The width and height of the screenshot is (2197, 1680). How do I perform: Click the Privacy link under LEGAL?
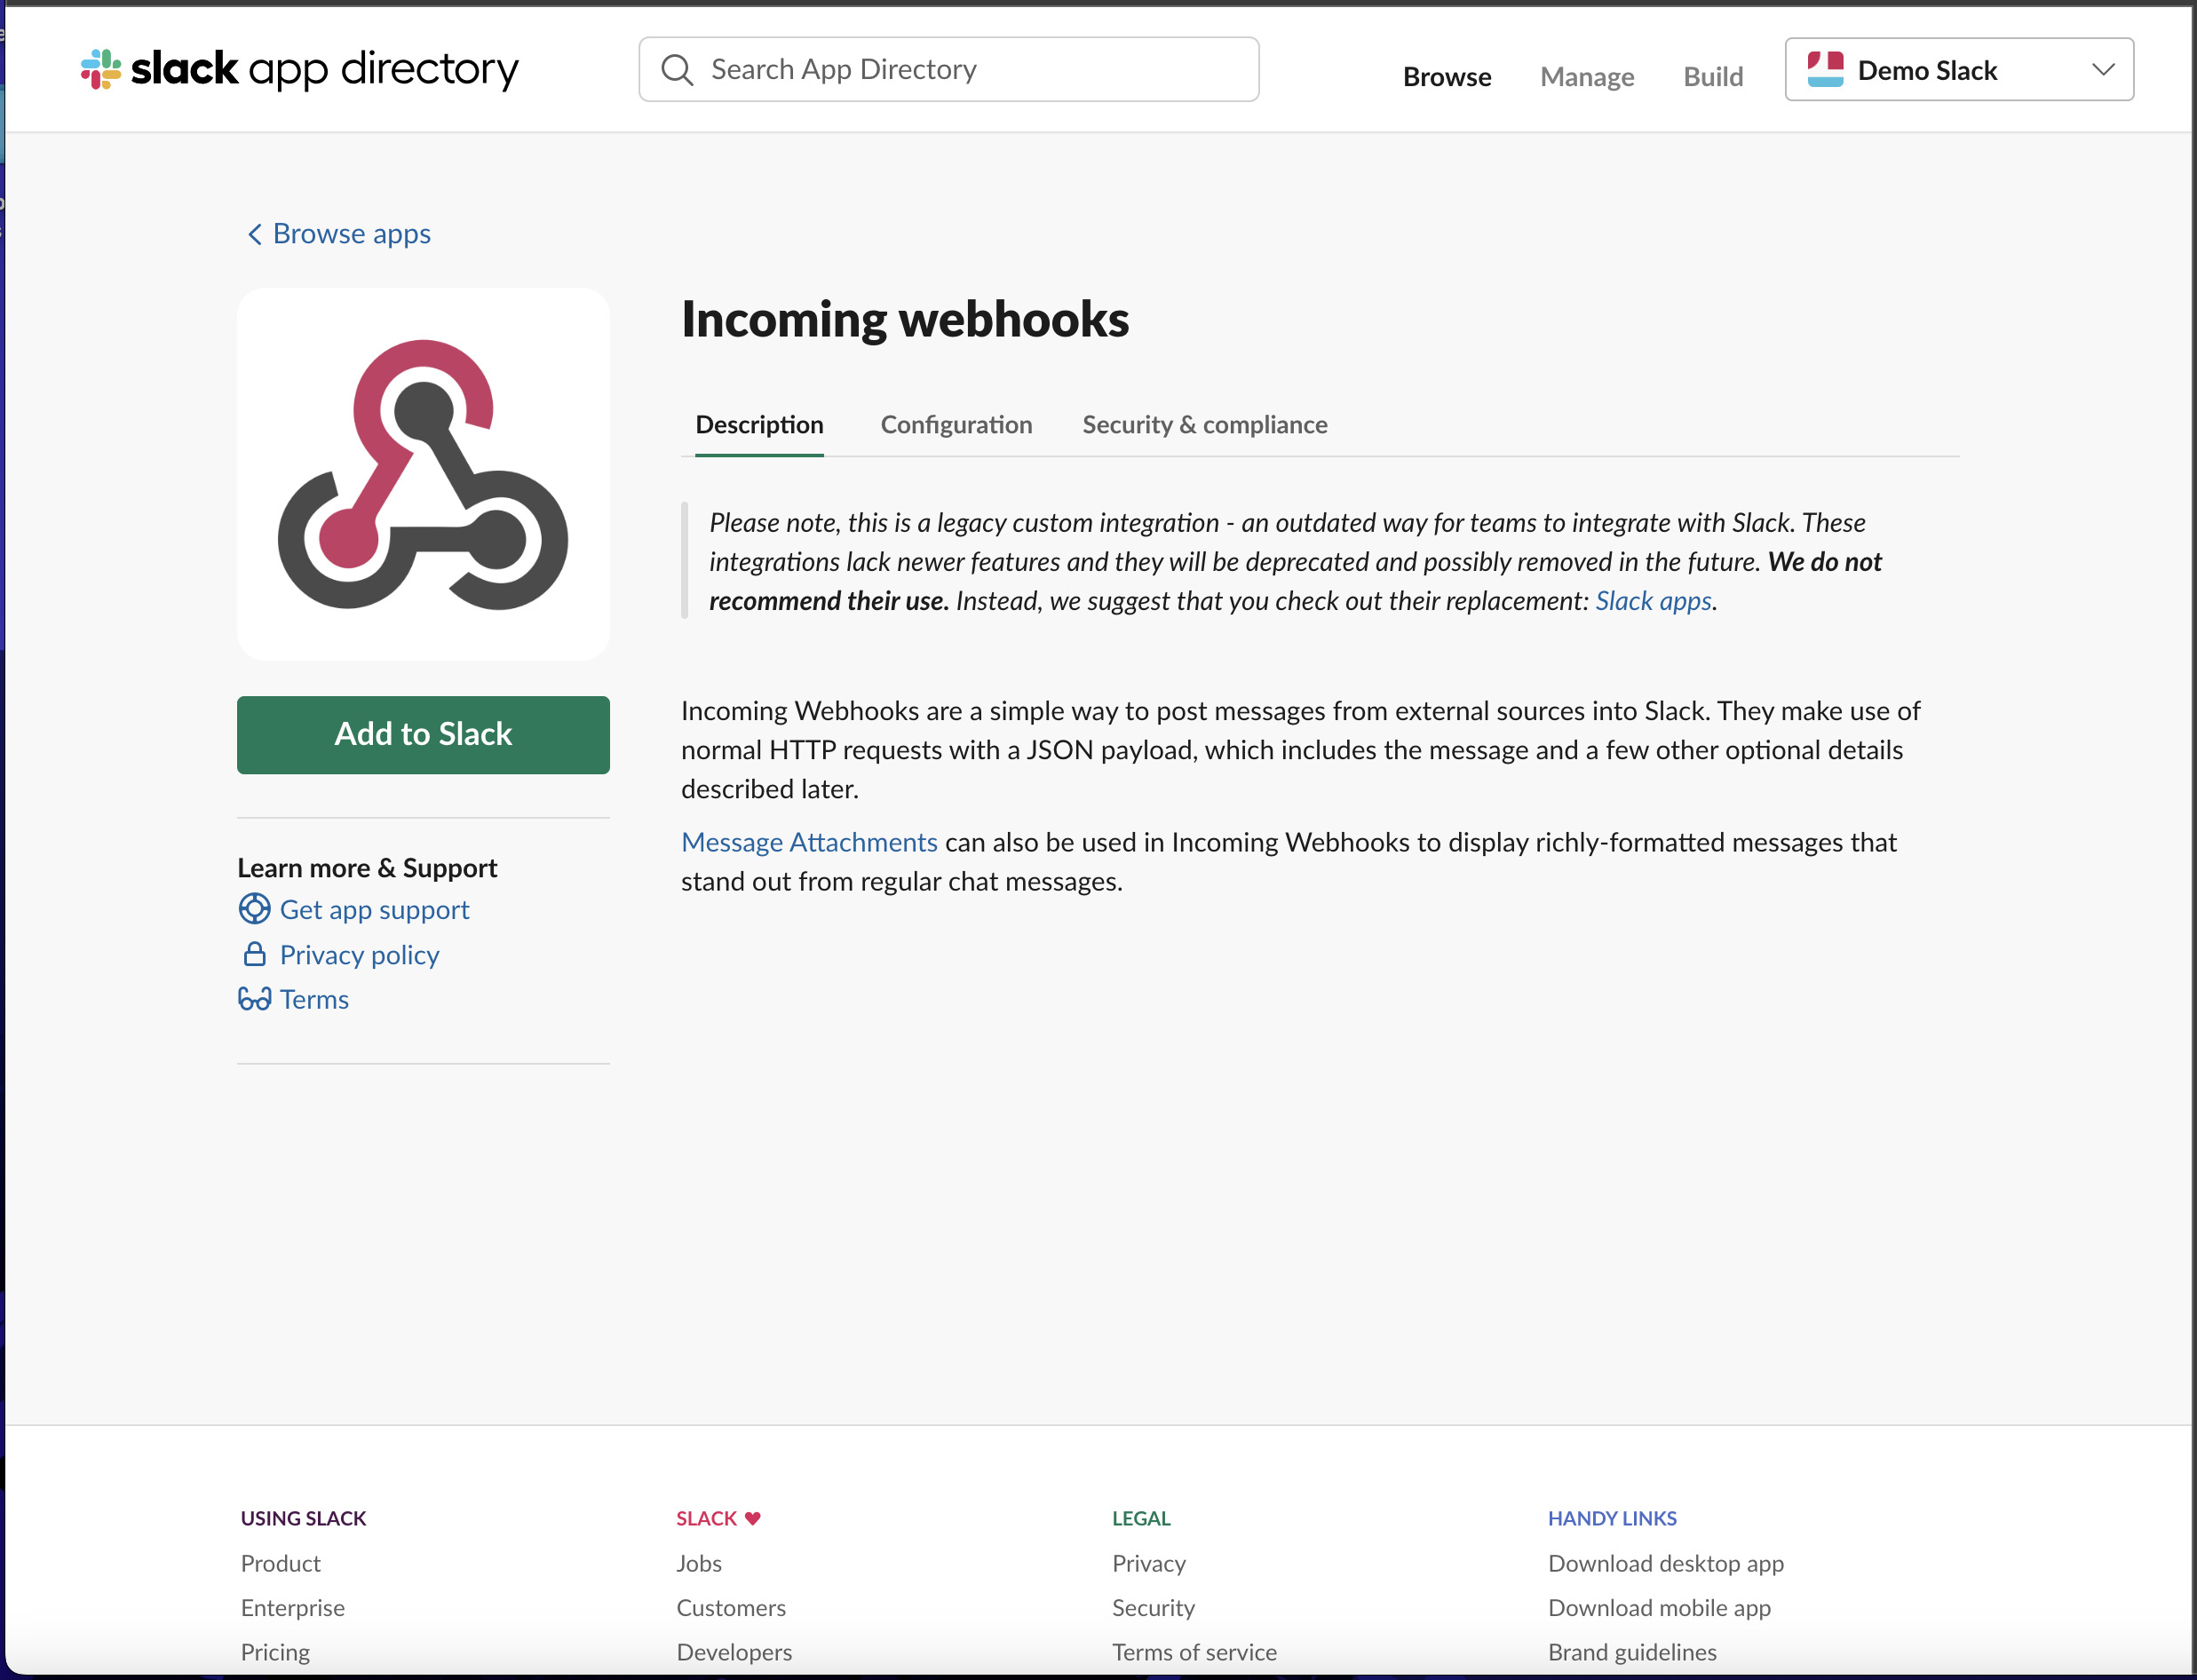[x=1149, y=1563]
